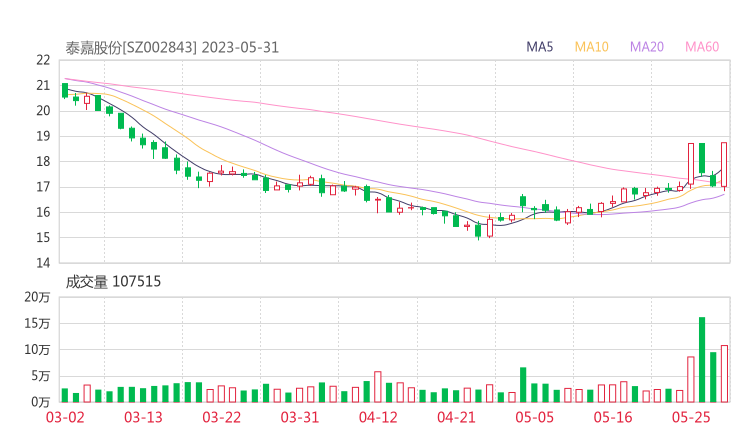Click the 03-22 date axis label
Screen dimensions: 740x440
click(221, 417)
